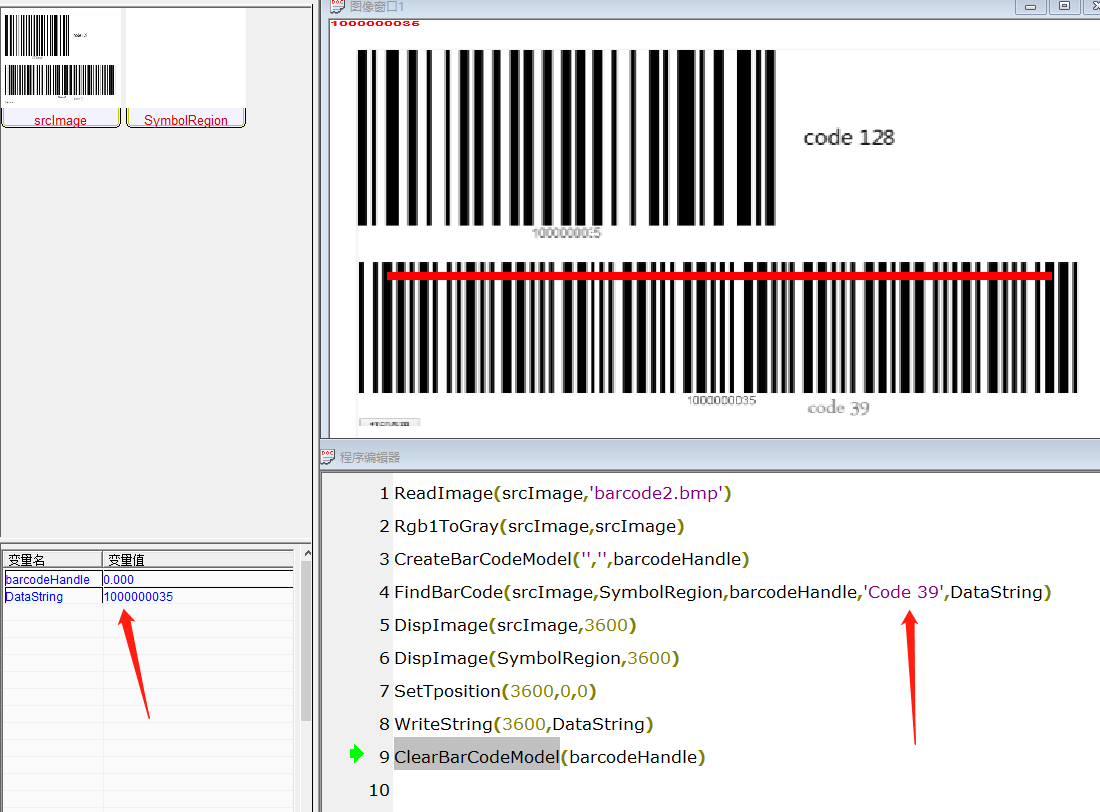The image size is (1100, 812).
Task: Click the 'code 39' label in image
Action: pyautogui.click(x=838, y=408)
